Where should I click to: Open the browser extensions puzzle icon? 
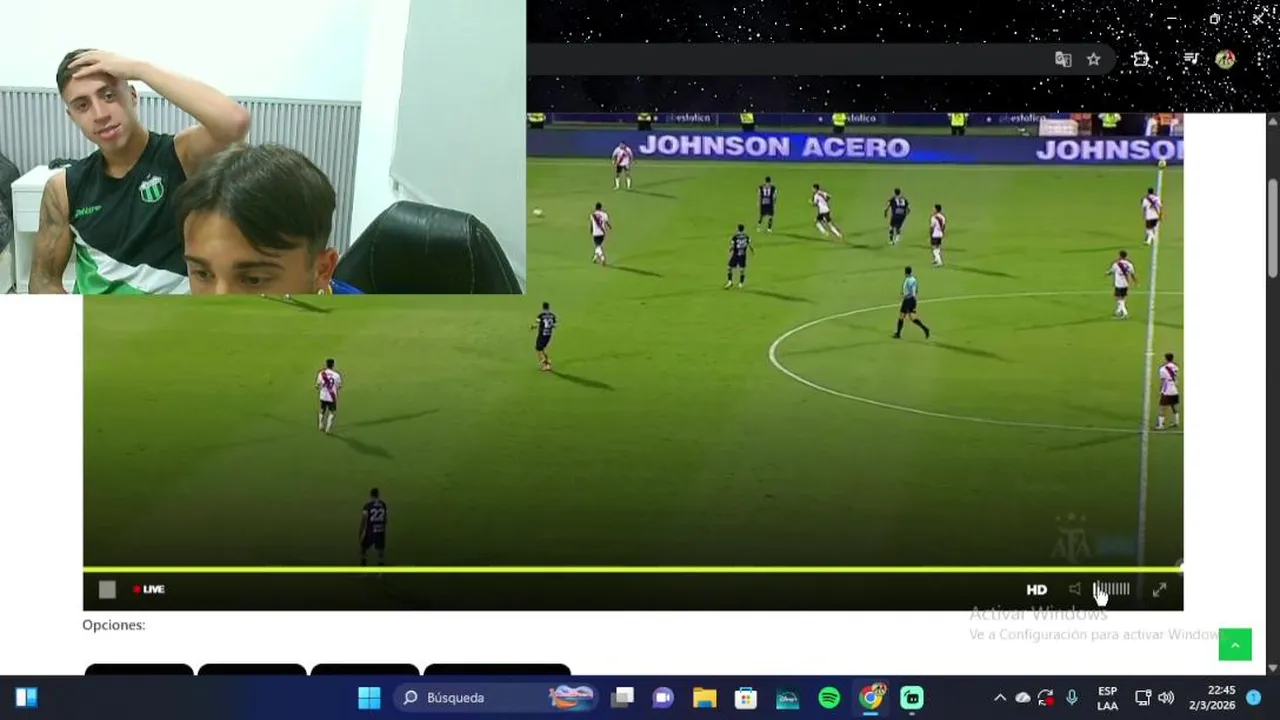tap(1141, 59)
